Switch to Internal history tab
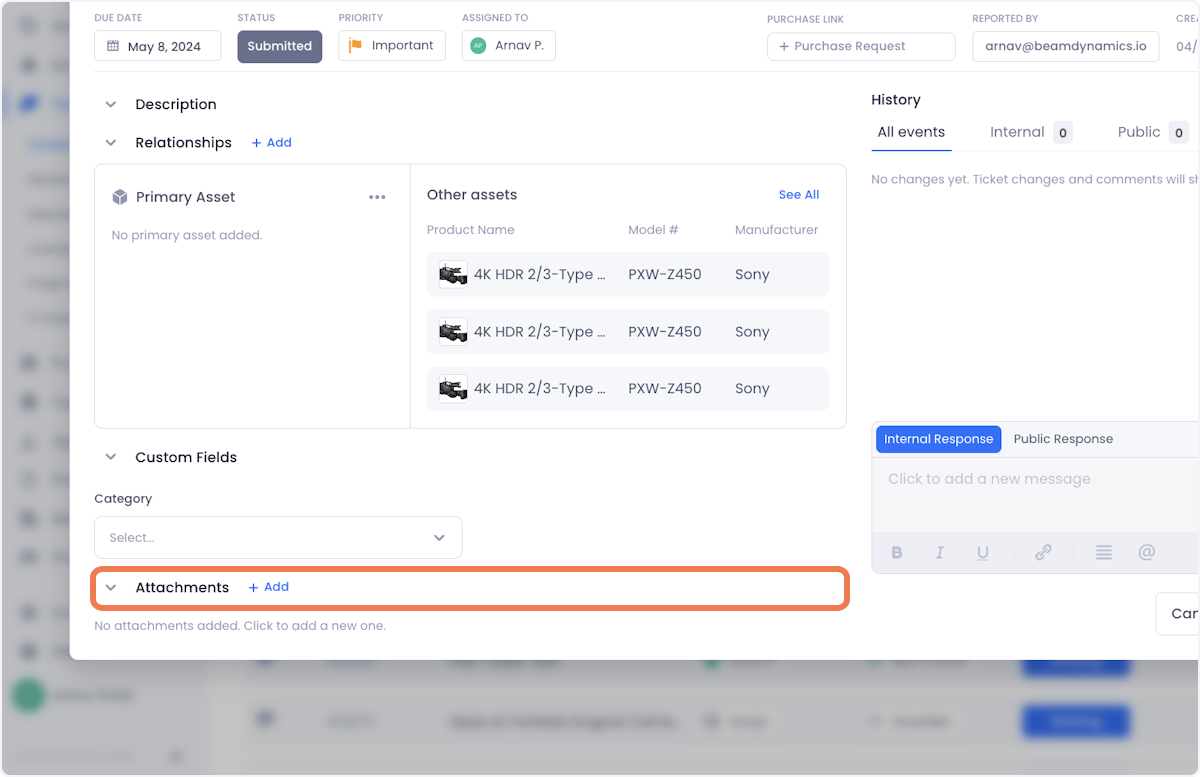Viewport: 1200px width, 777px height. tap(1031, 132)
